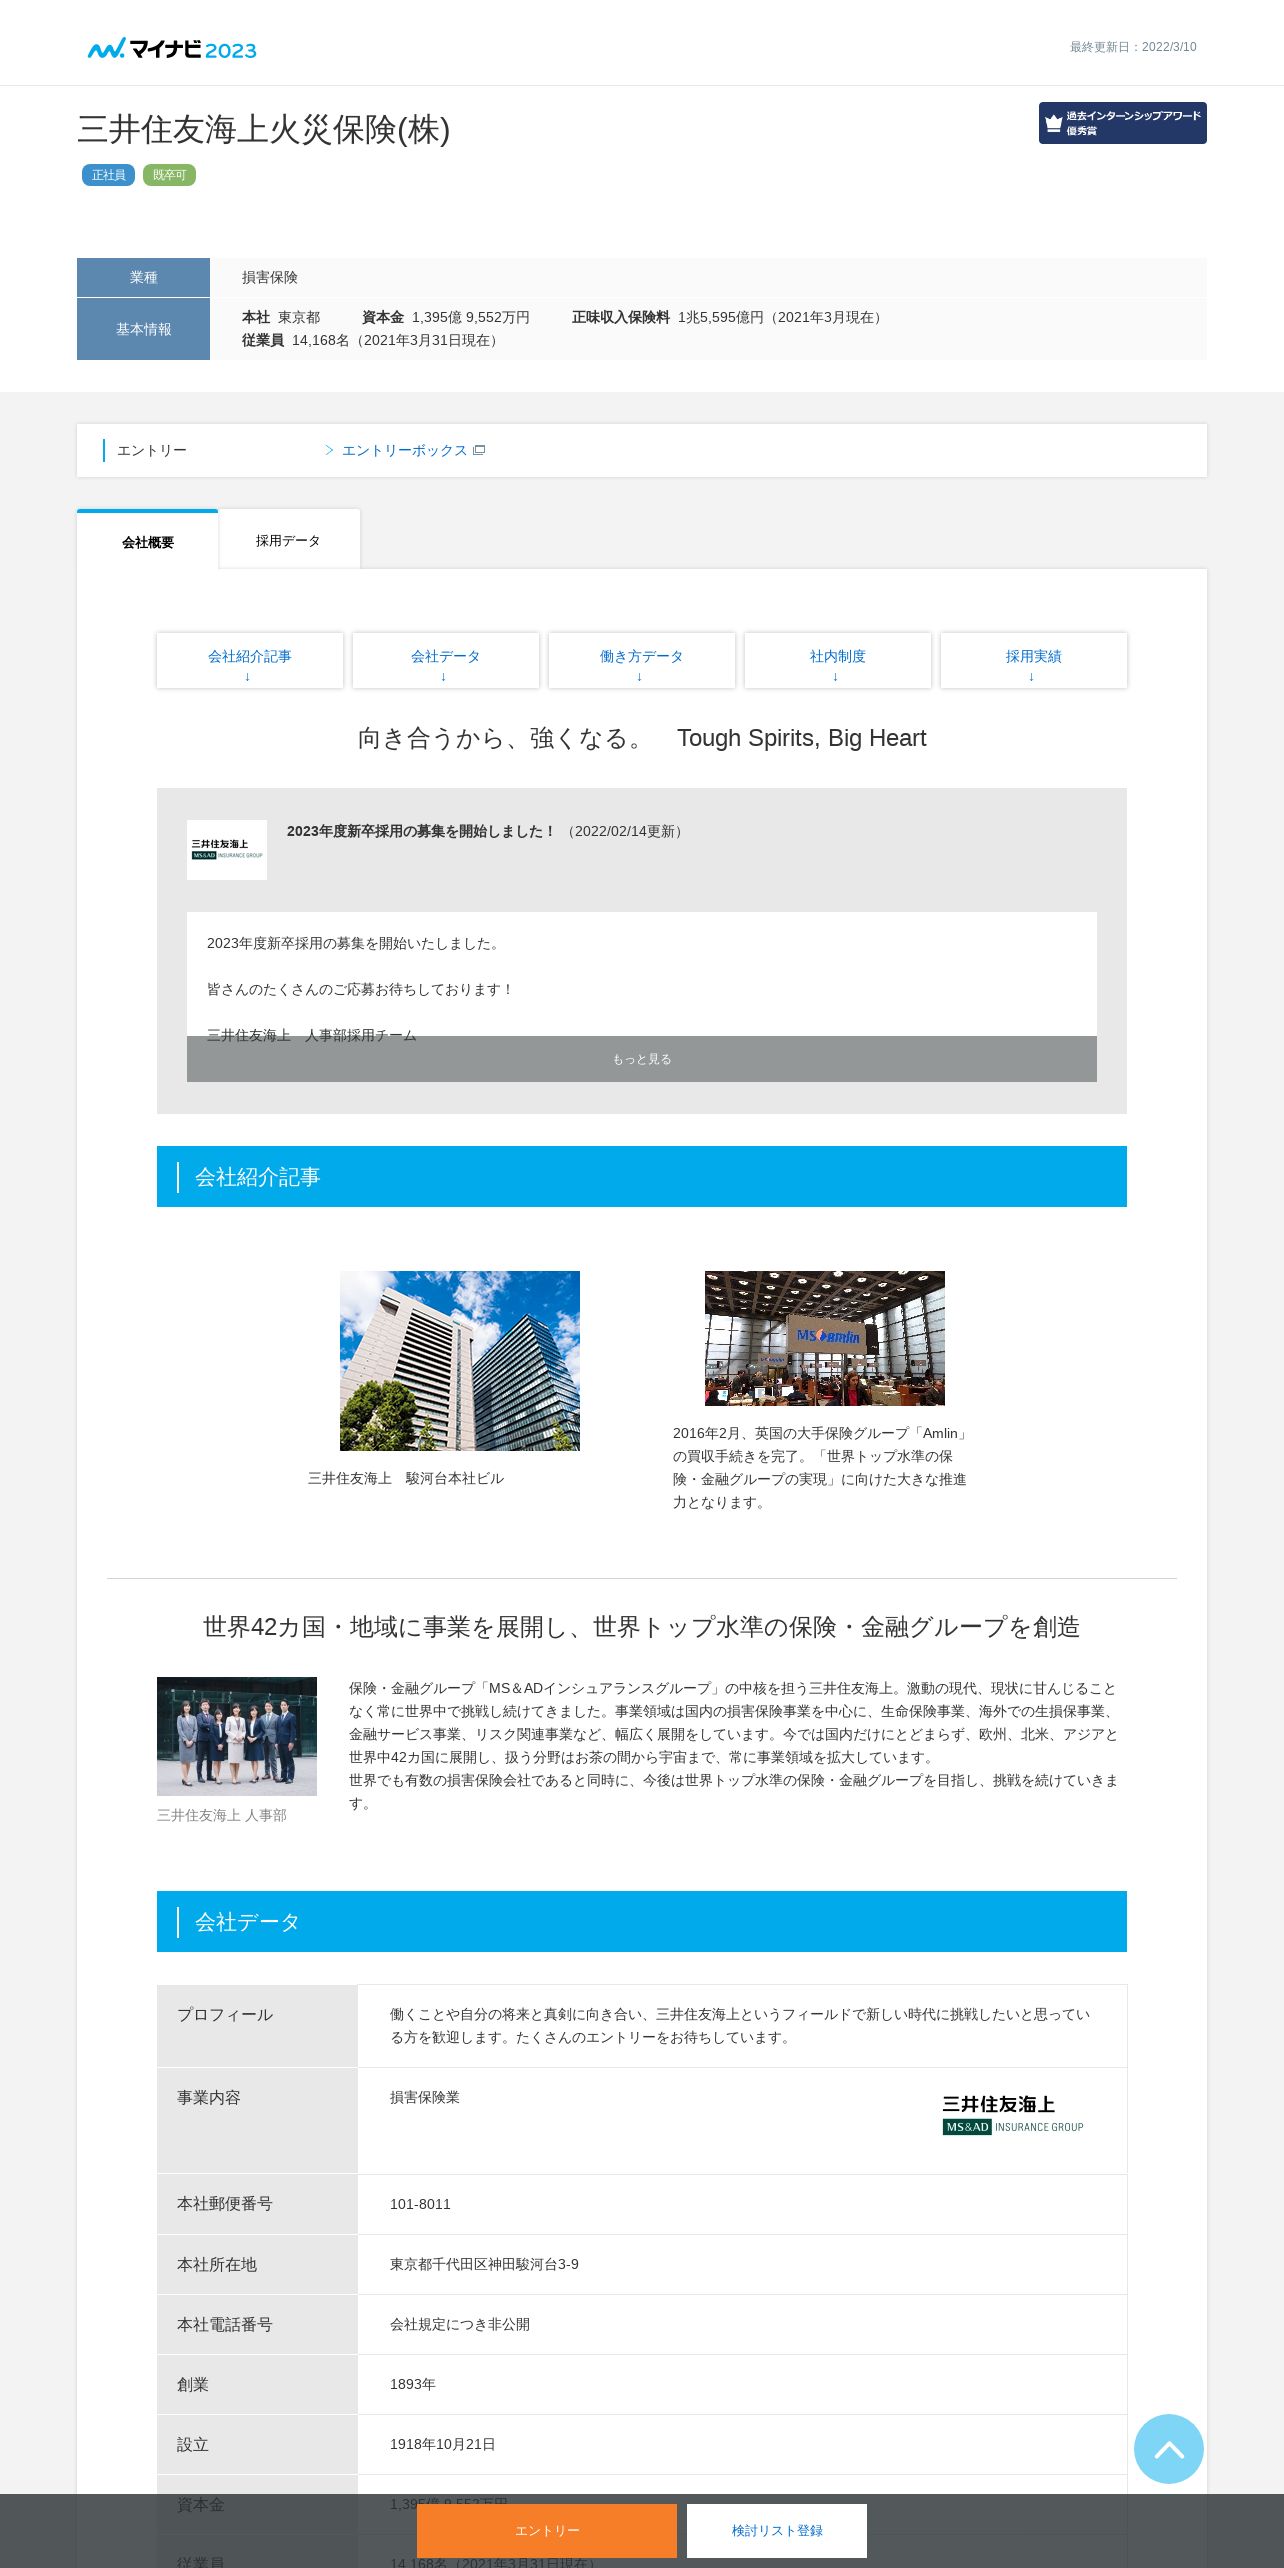Image resolution: width=1284 pixels, height=2568 pixels.
Task: Expand the news with もっと見る
Action: point(642,1059)
